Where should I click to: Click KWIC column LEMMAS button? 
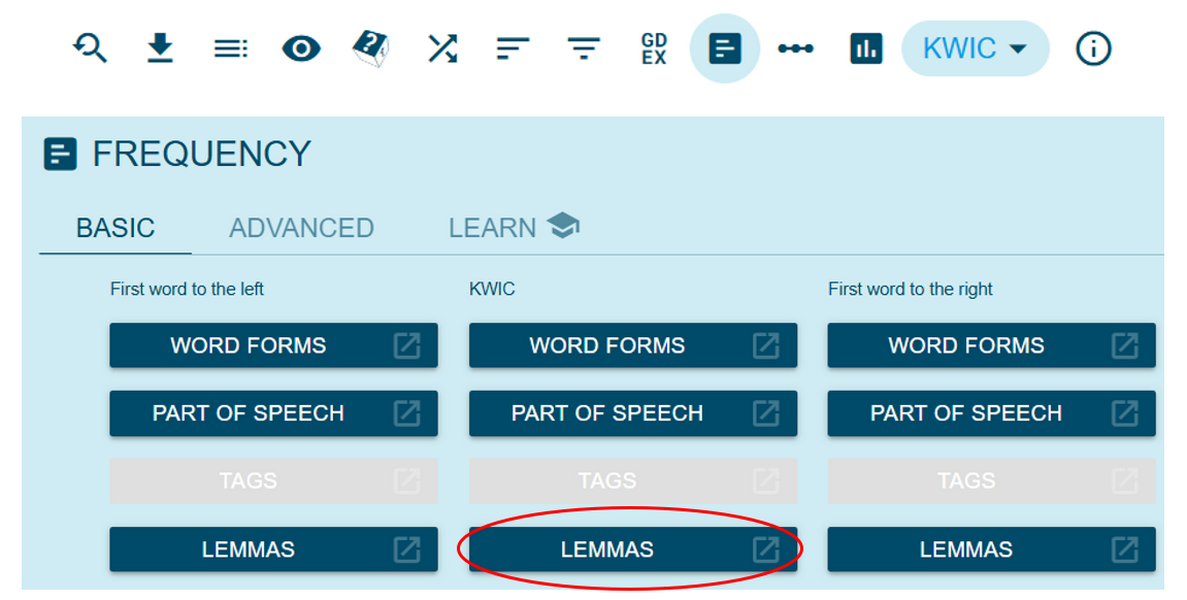point(607,549)
